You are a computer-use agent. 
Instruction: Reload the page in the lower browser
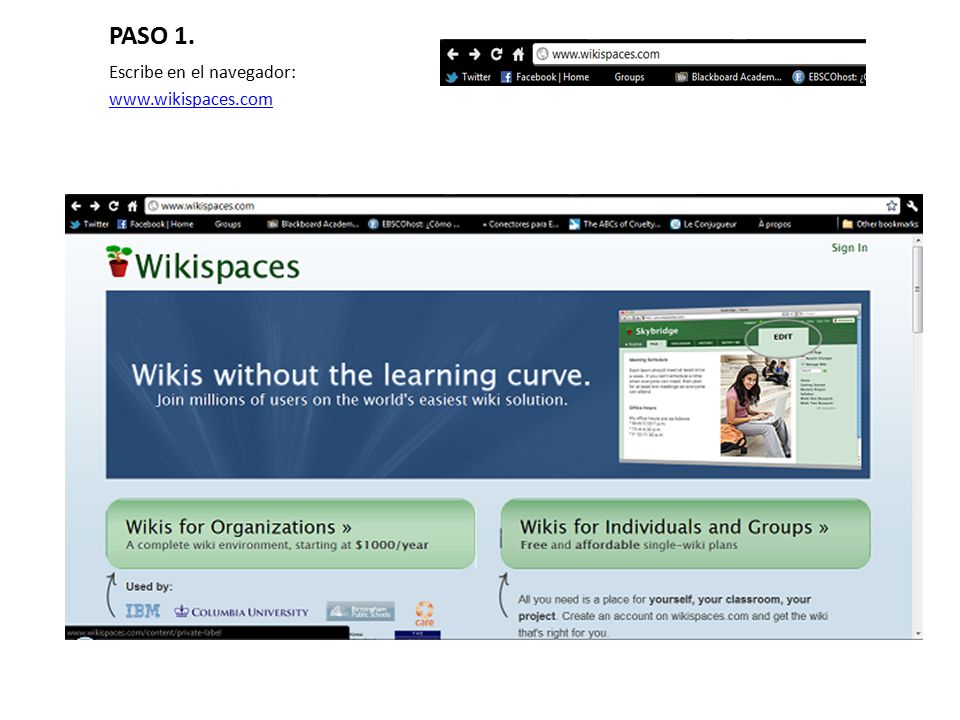[113, 206]
